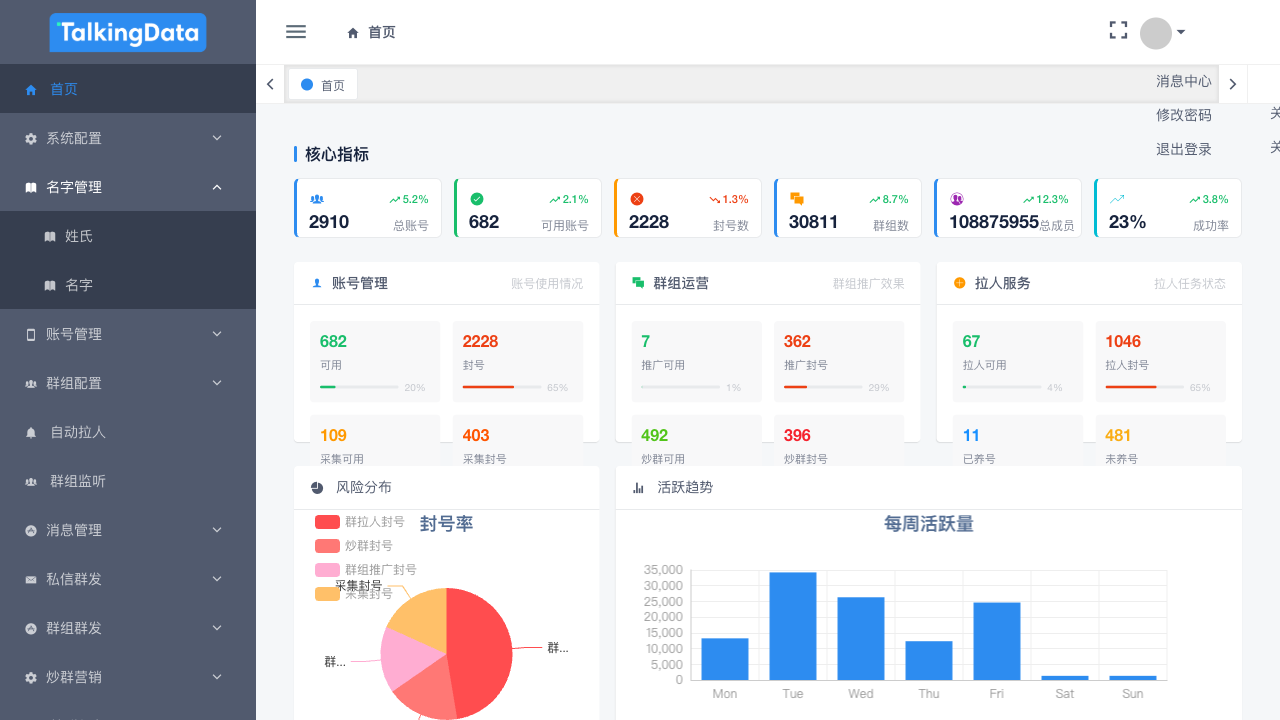Open the user avatar dropdown
1280x720 pixels.
[1162, 32]
